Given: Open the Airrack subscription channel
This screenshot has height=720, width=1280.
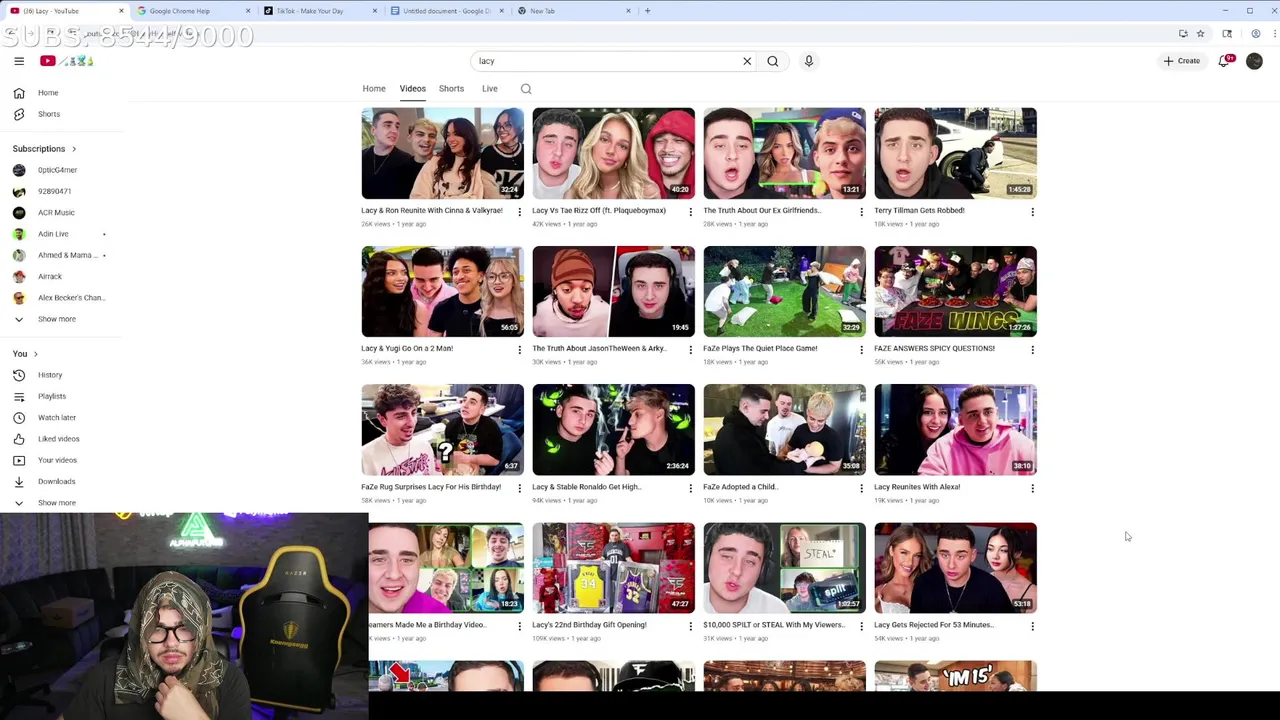Looking at the screenshot, I should (x=60, y=276).
